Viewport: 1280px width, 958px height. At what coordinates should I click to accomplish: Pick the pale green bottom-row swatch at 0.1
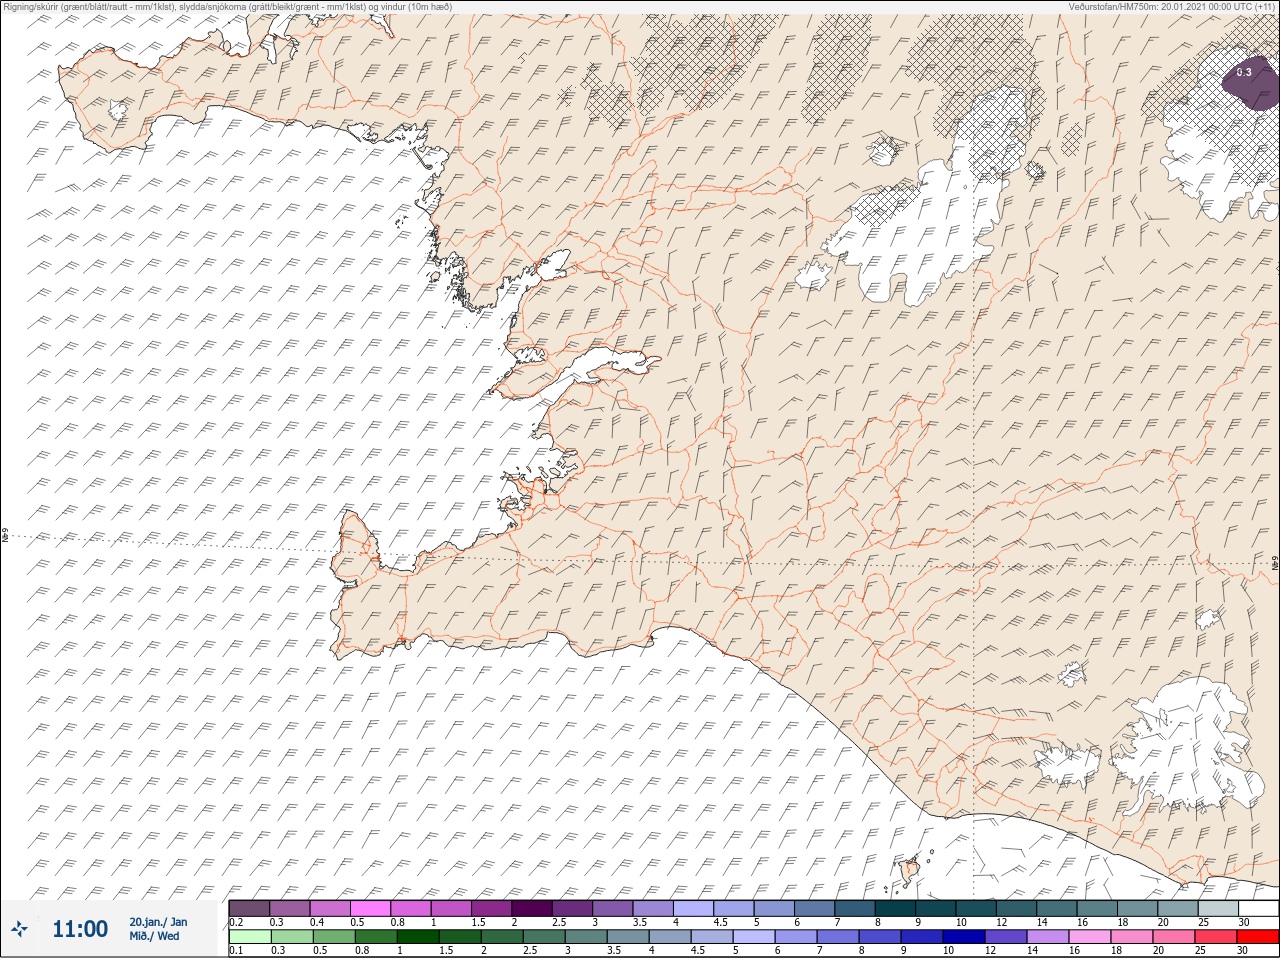249,937
